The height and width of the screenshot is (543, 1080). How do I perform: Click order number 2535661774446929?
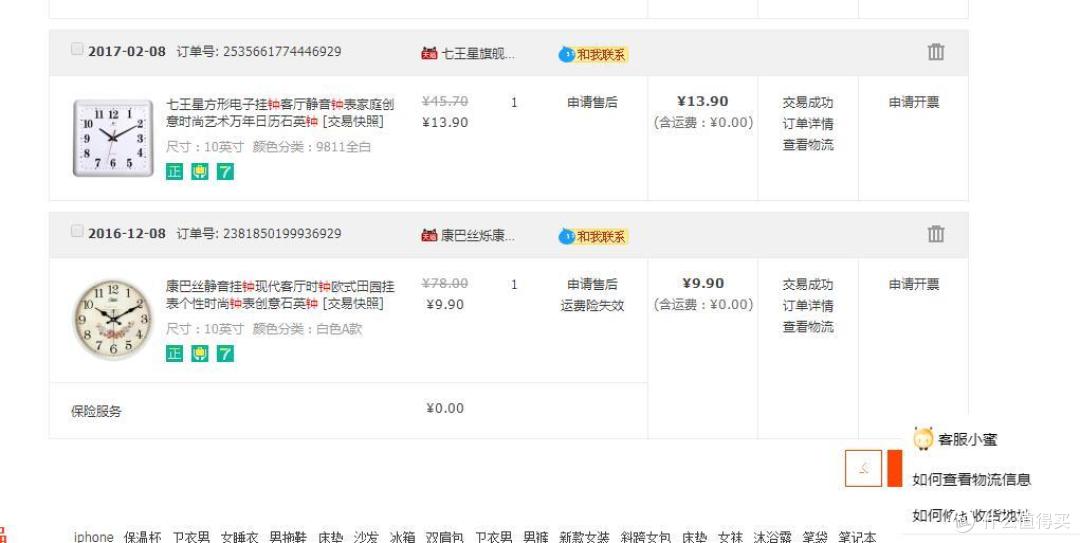[x=282, y=52]
